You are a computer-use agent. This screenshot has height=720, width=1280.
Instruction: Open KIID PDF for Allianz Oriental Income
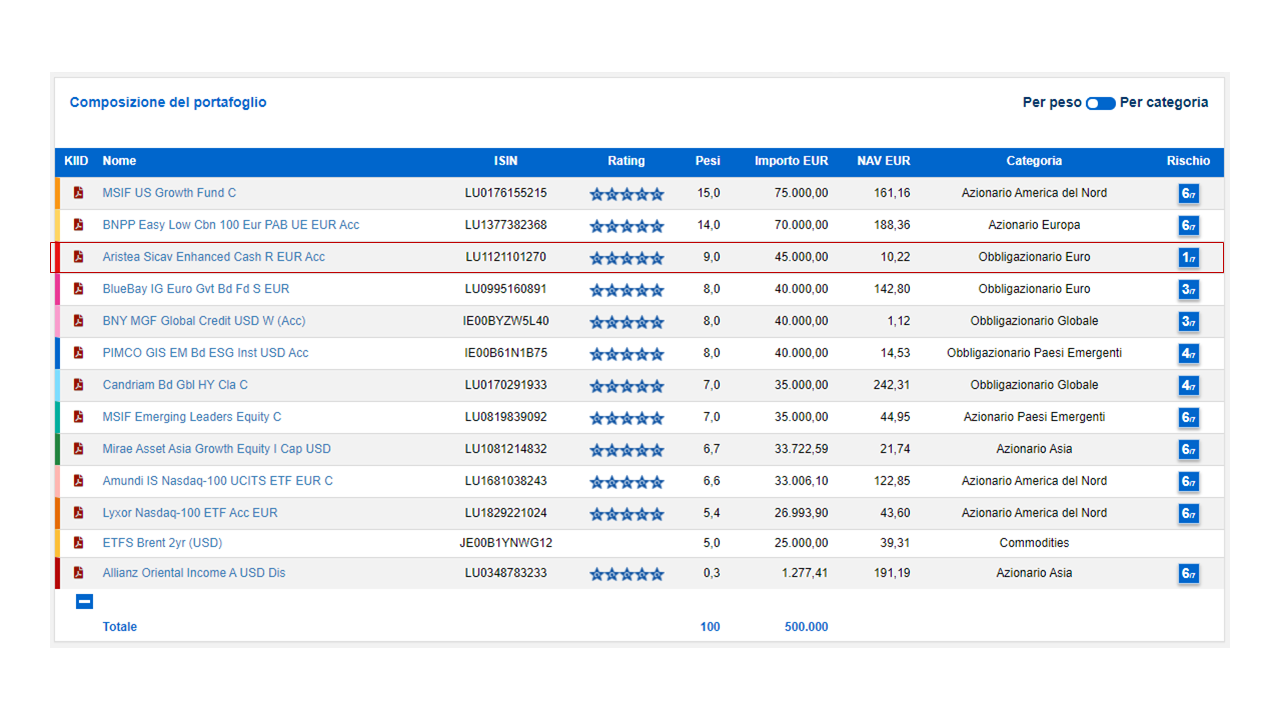(x=78, y=573)
